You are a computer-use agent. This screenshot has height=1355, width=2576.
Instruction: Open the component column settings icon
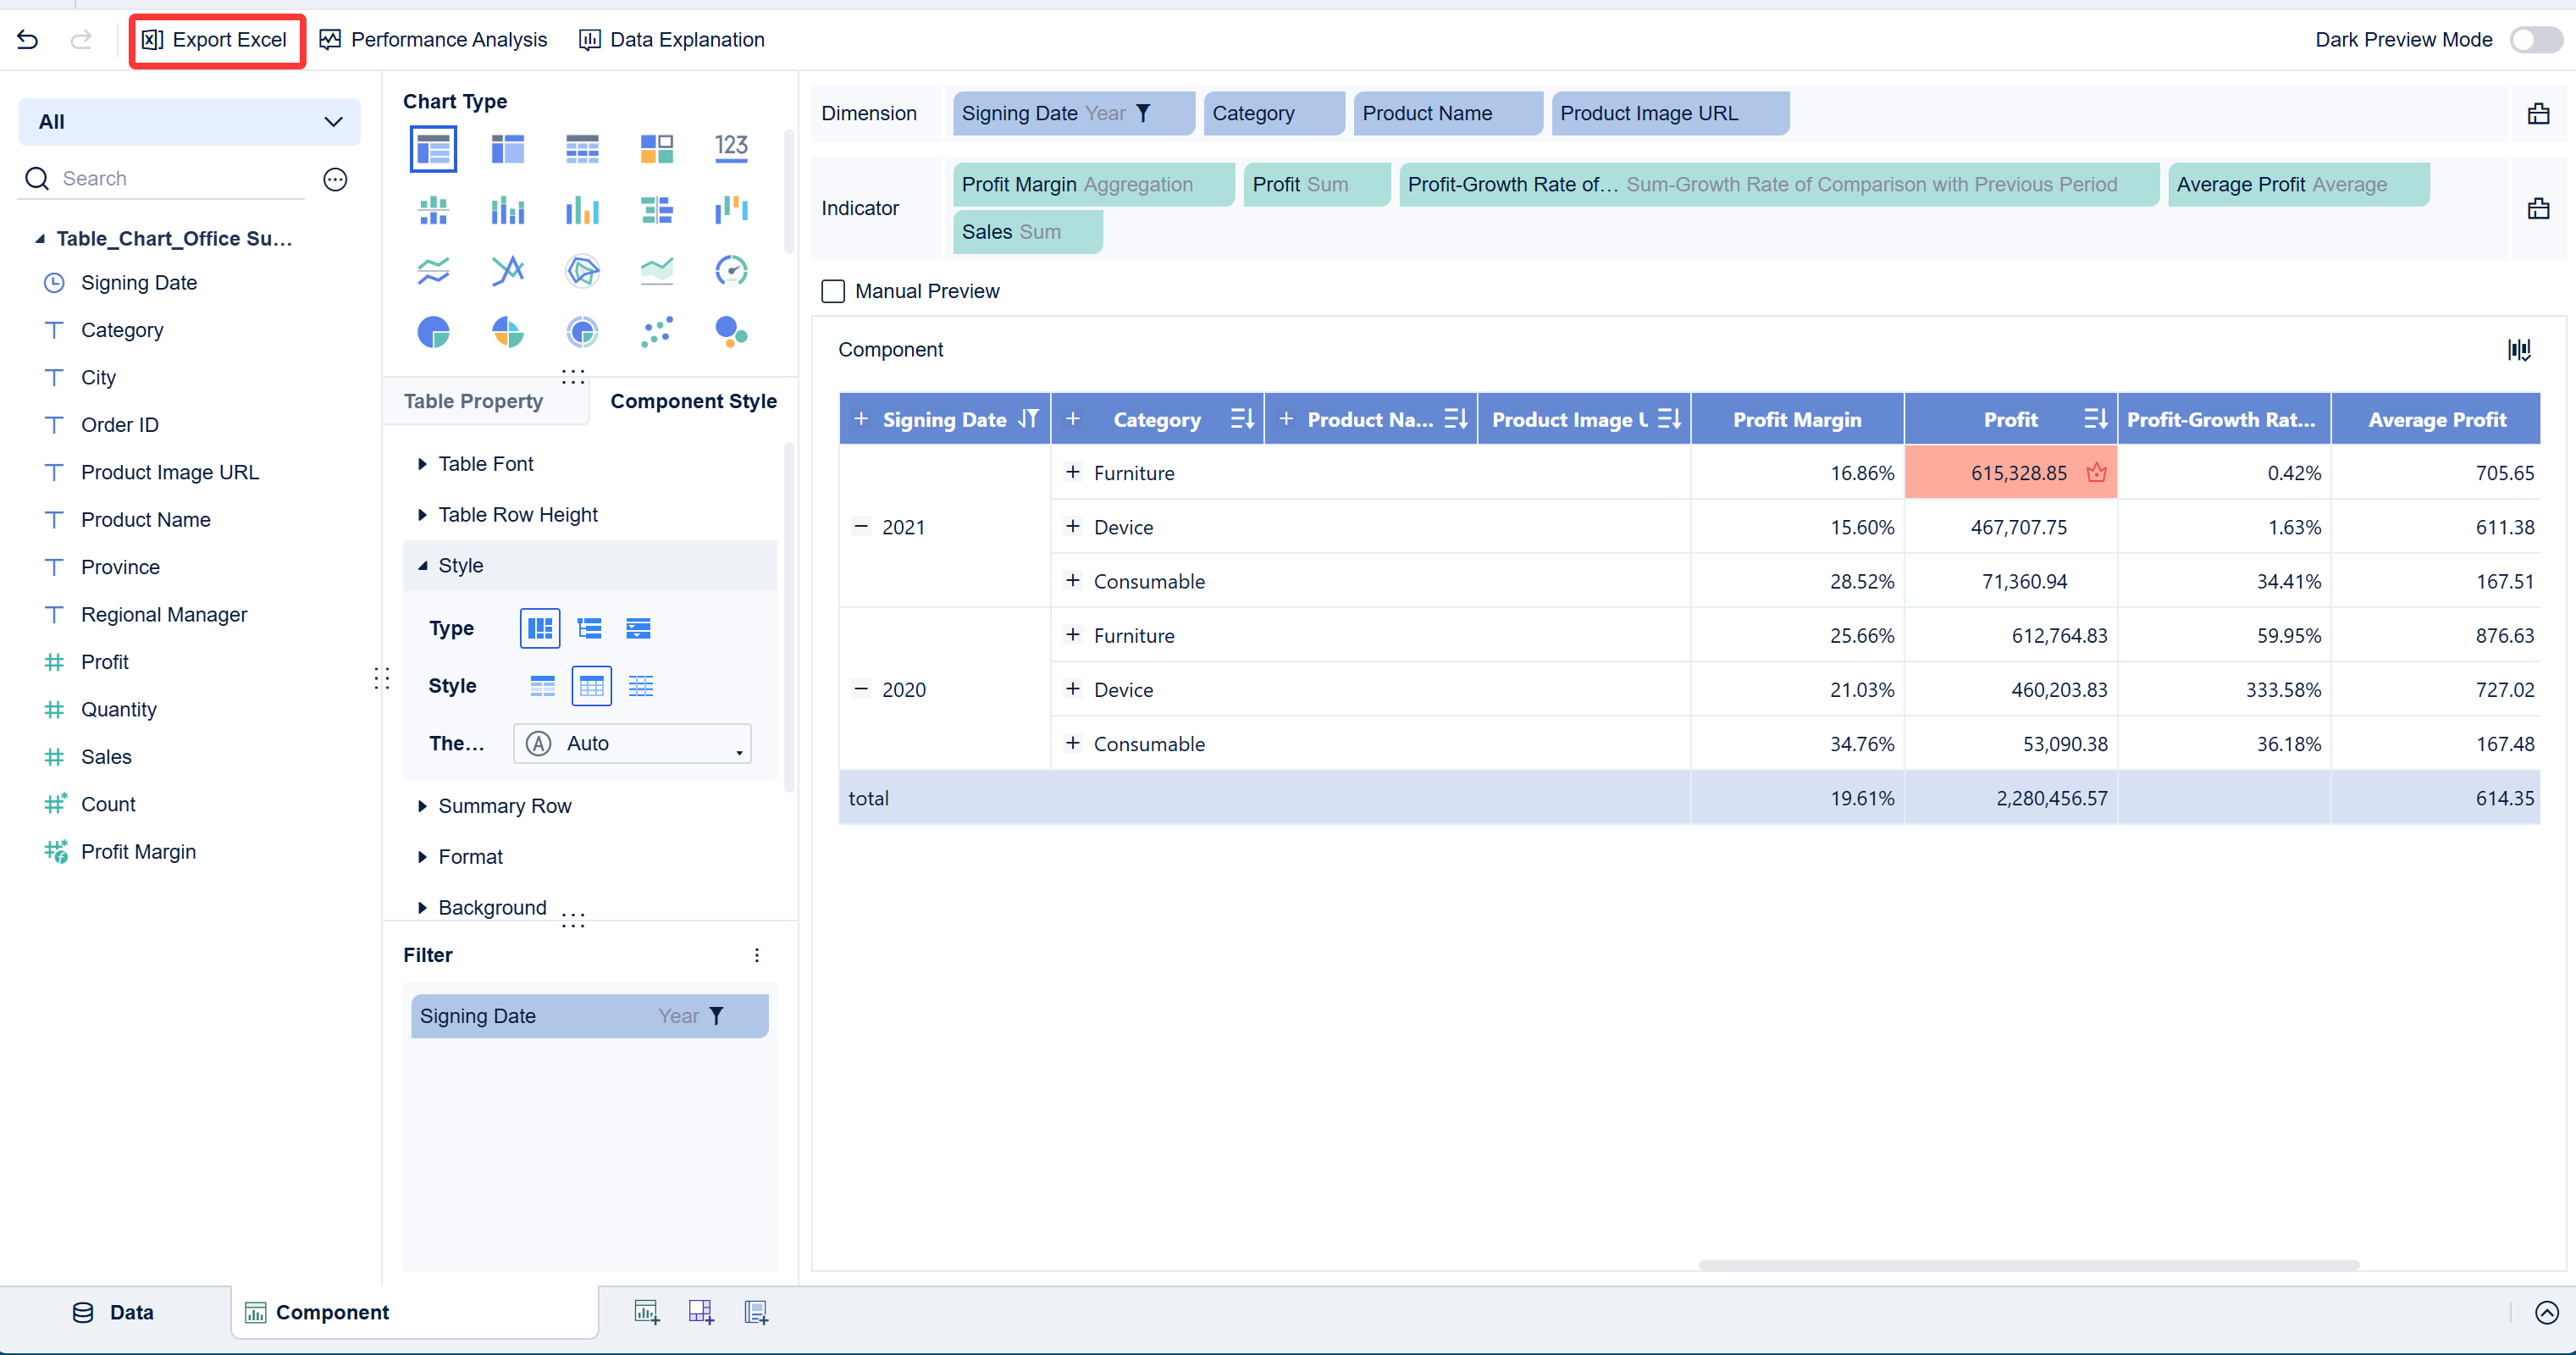click(x=2519, y=349)
